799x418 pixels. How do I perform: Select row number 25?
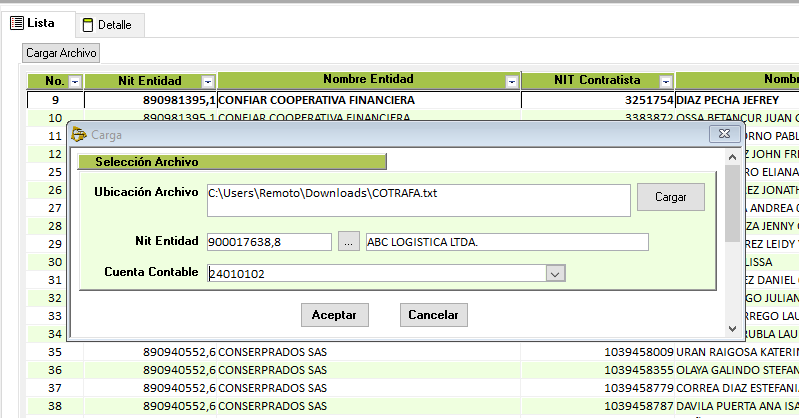[x=55, y=172]
